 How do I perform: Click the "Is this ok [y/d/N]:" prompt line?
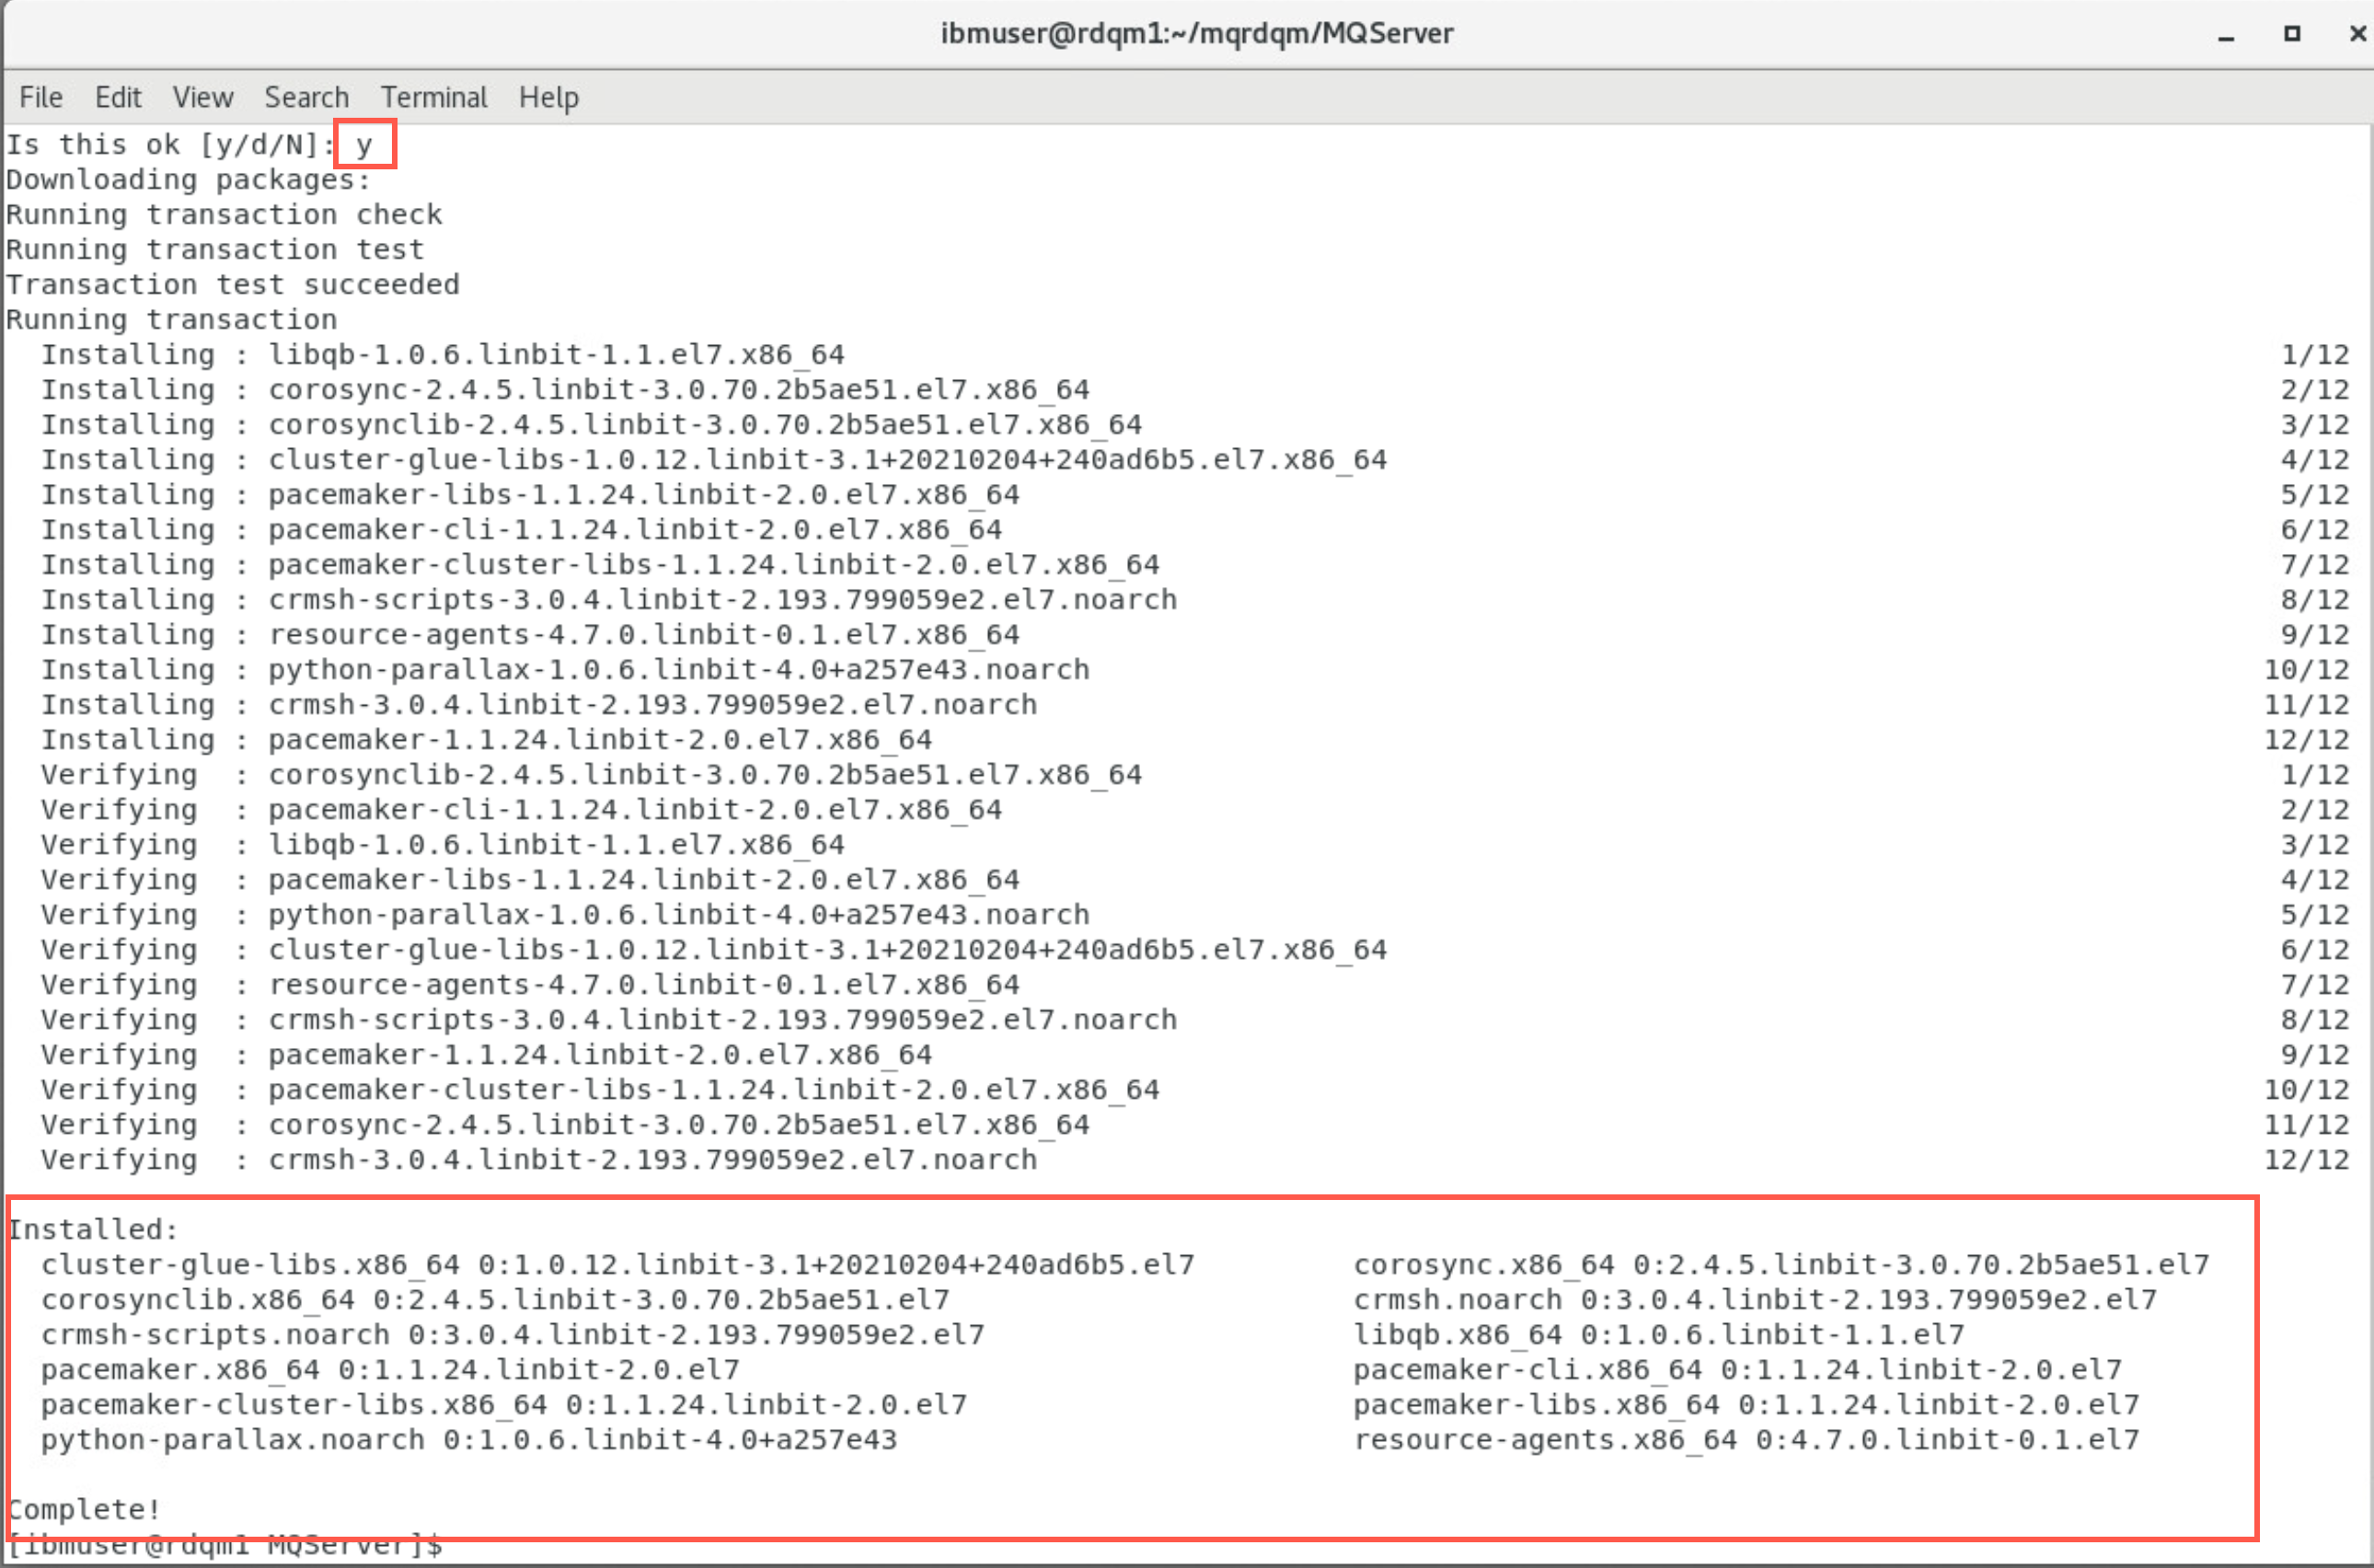pyautogui.click(x=190, y=145)
